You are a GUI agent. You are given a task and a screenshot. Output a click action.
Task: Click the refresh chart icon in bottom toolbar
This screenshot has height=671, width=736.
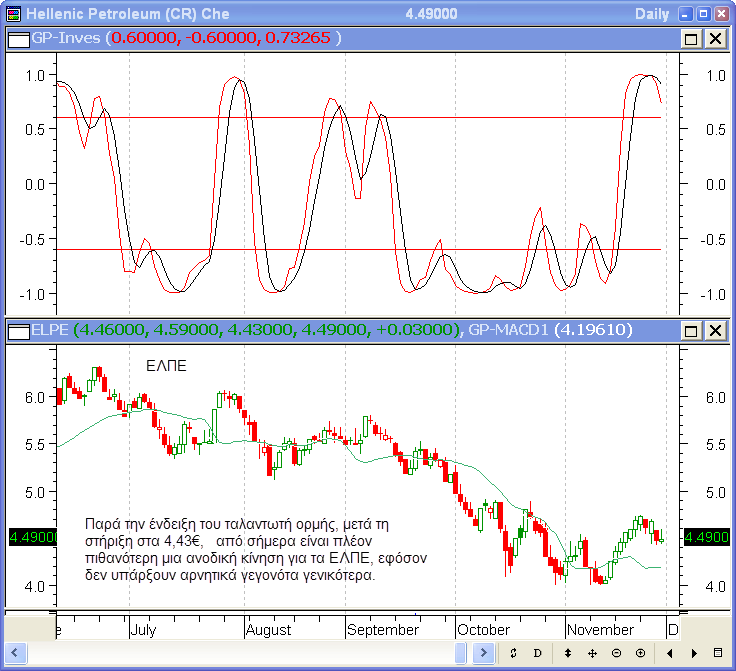click(x=513, y=653)
